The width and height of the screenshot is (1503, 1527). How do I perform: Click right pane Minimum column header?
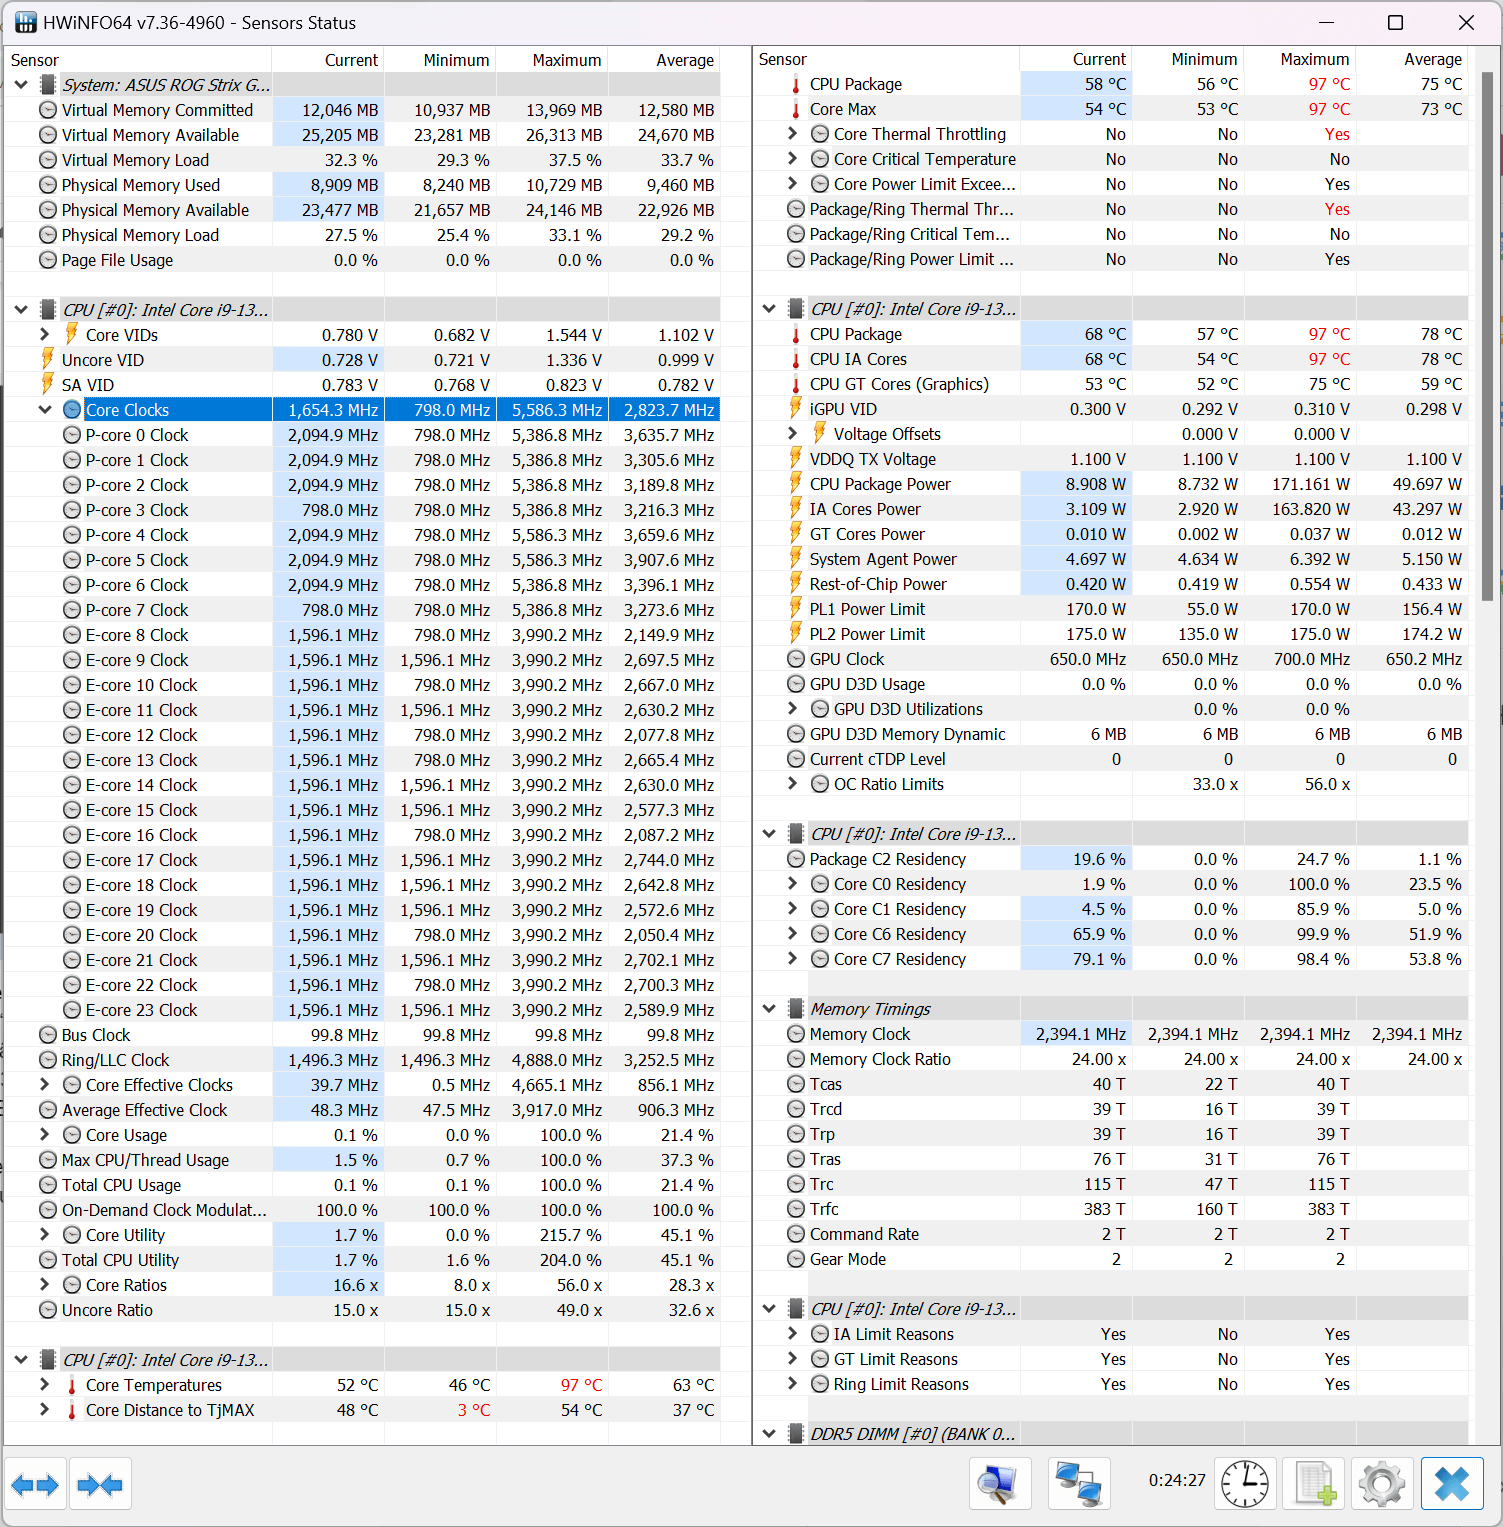pos(1188,59)
